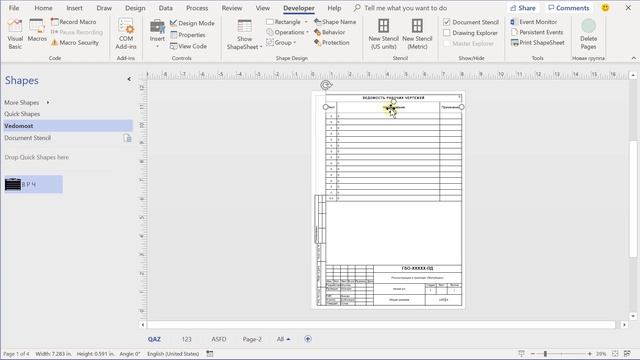Expand the Operations dropdown

[x=307, y=32]
